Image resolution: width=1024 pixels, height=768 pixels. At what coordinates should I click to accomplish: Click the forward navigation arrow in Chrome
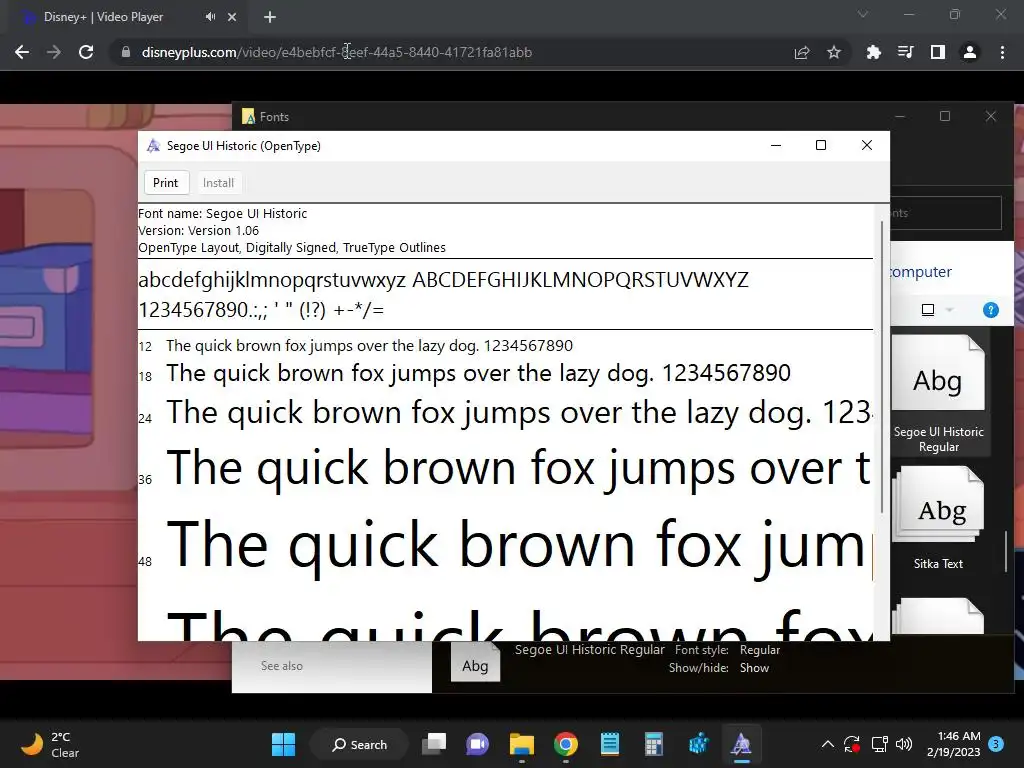(x=54, y=52)
